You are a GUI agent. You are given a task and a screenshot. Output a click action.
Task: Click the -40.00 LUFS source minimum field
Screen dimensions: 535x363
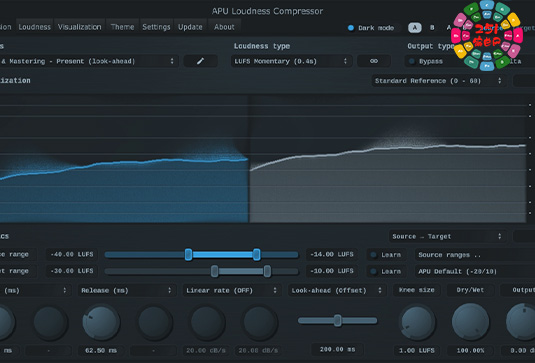pos(72,255)
